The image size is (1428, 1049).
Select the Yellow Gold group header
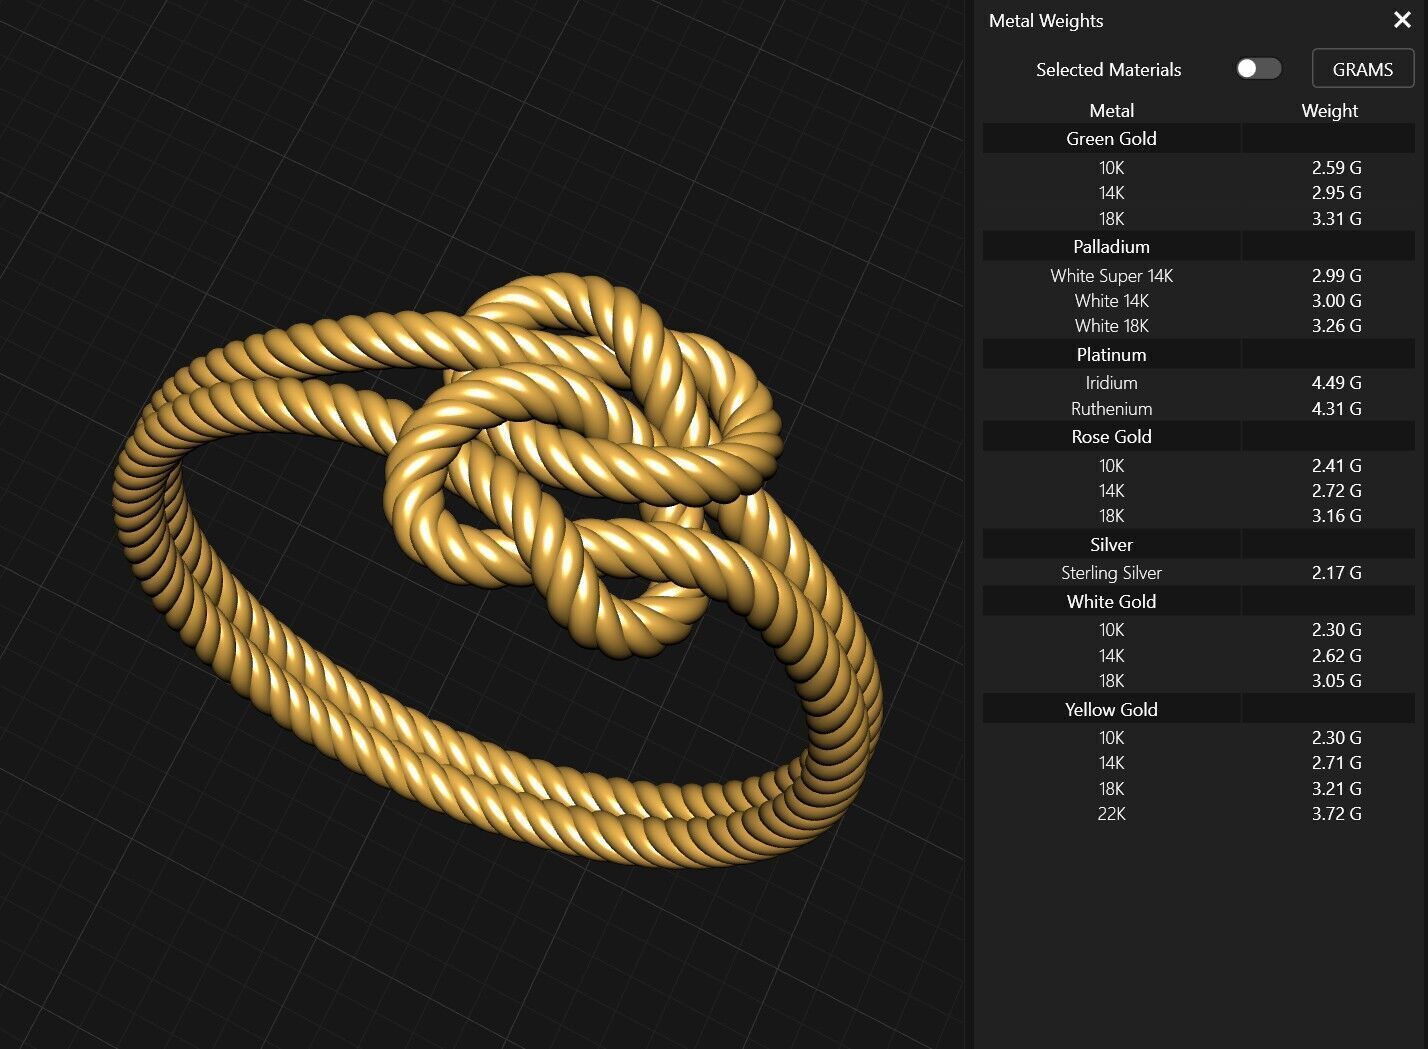click(x=1198, y=710)
